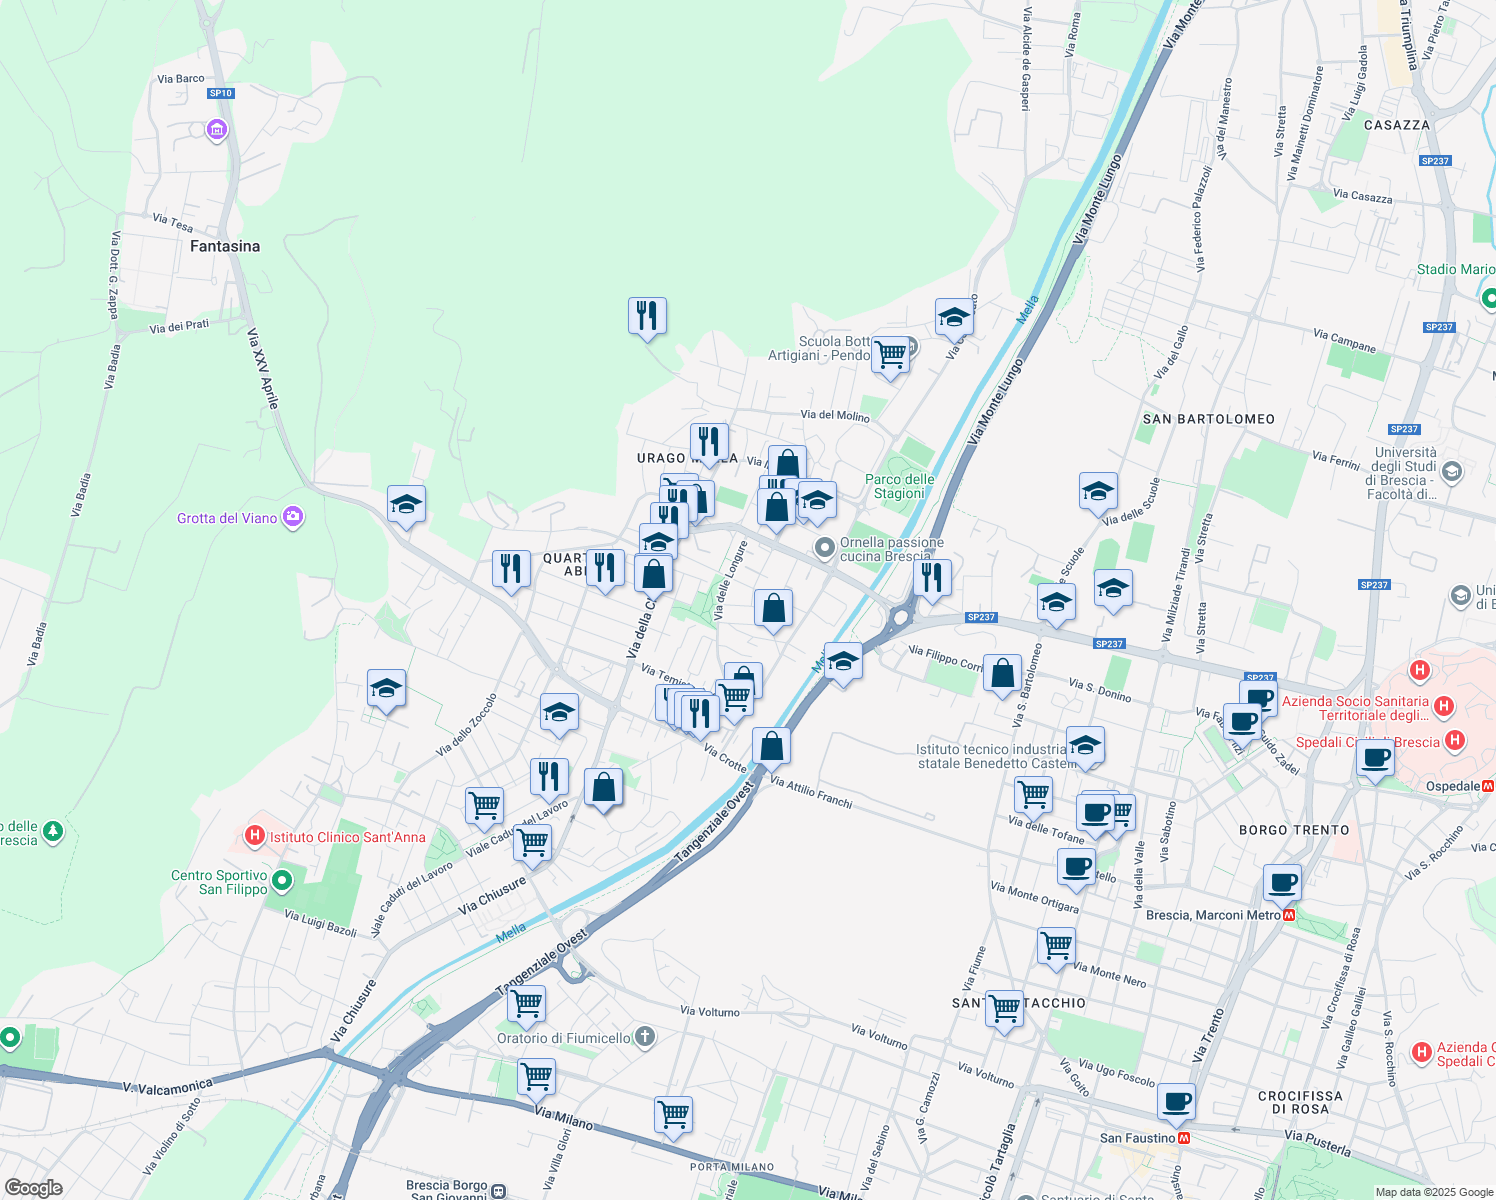This screenshot has width=1496, height=1200.
Task: Click the Ornella passione cucina Brescia marker
Action: tap(824, 549)
